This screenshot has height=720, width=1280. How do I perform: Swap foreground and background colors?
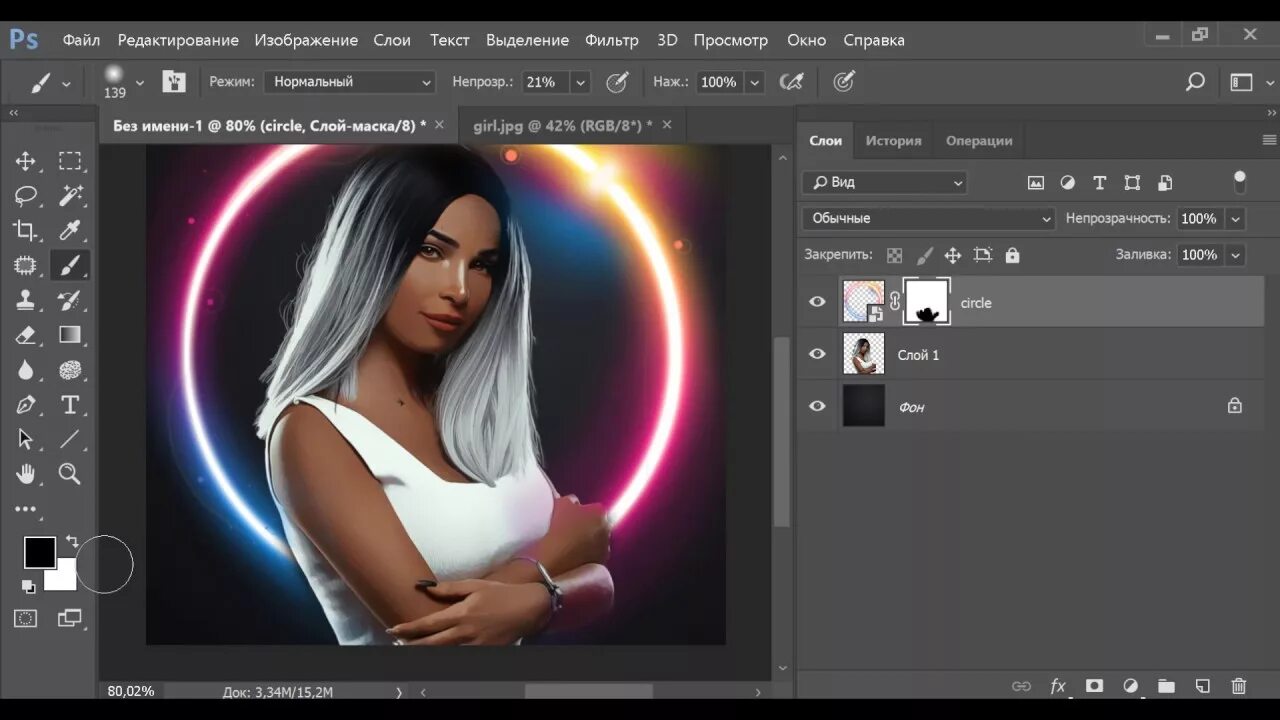71,541
